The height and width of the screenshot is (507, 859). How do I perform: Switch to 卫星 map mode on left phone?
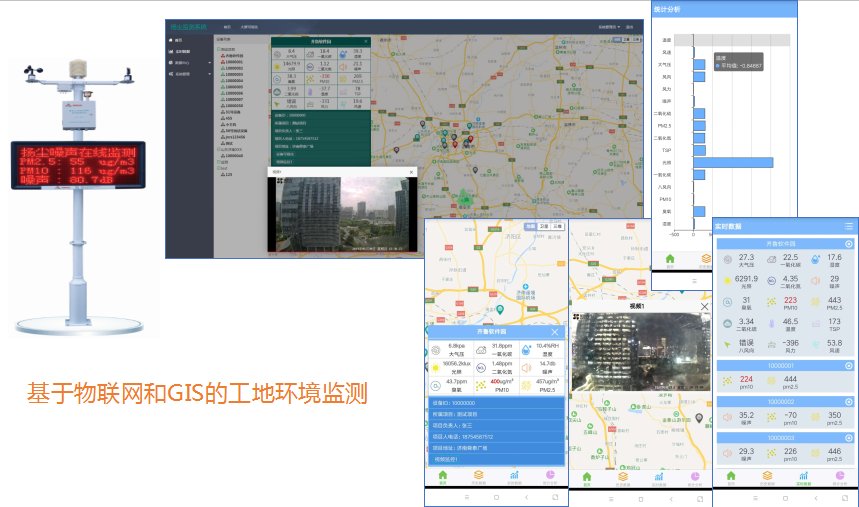click(x=543, y=226)
